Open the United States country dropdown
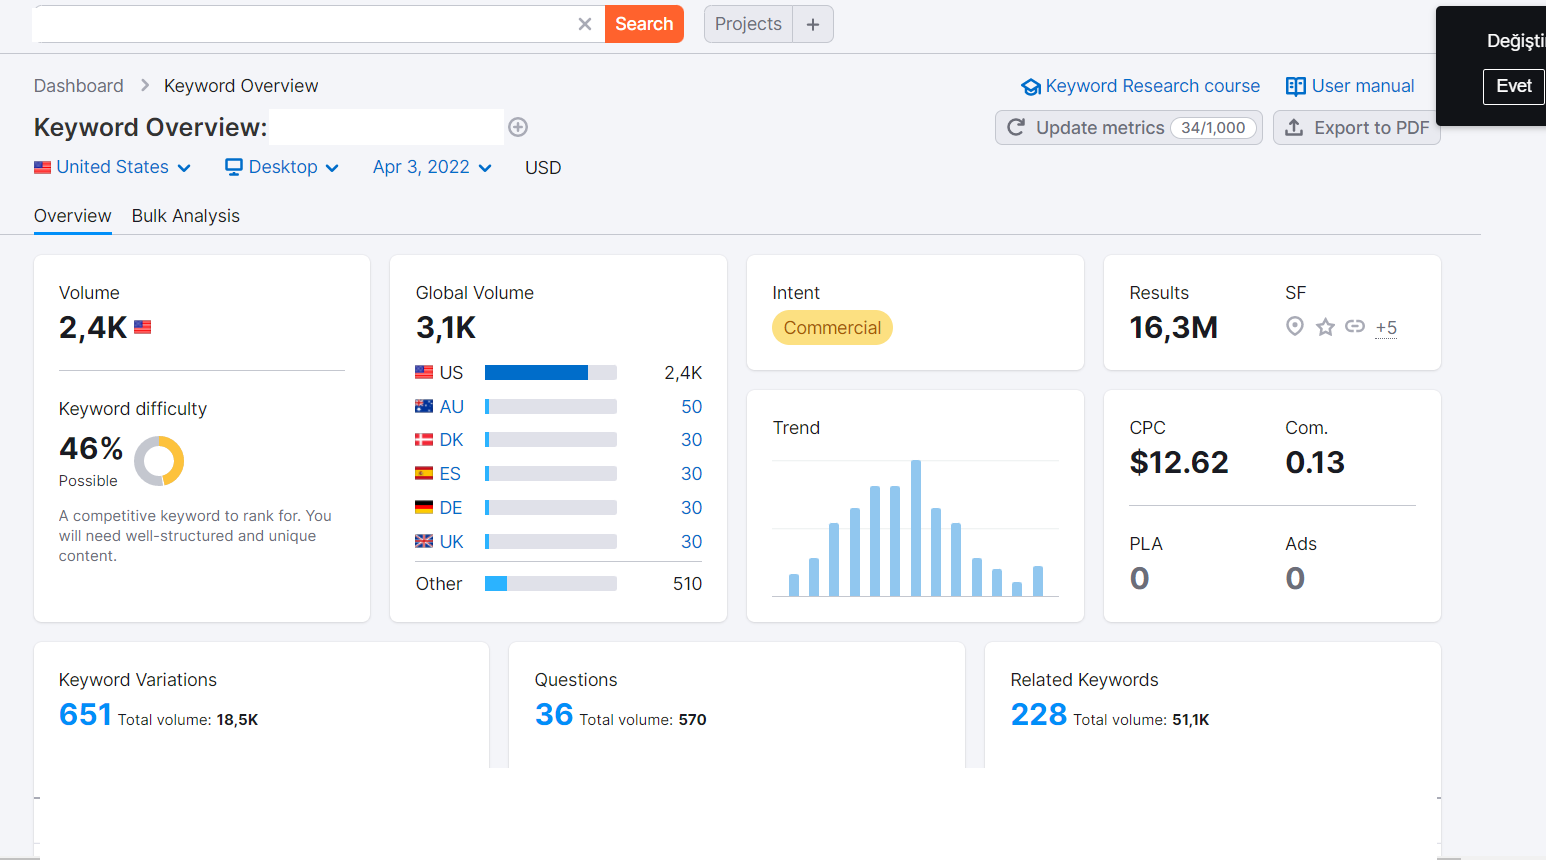Image resolution: width=1546 pixels, height=860 pixels. 112,167
